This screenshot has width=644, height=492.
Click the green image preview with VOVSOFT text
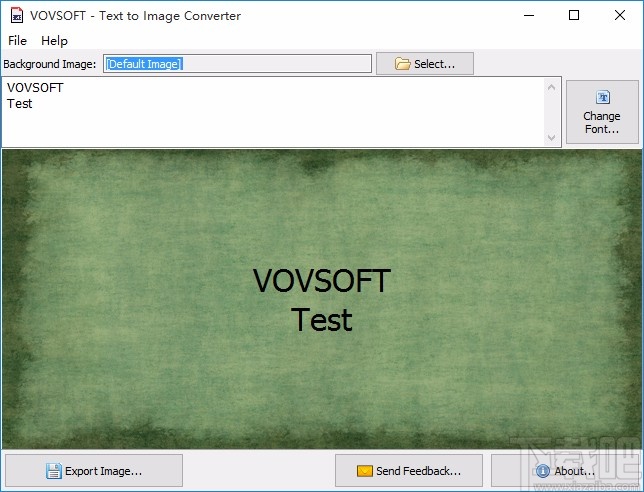coord(322,299)
